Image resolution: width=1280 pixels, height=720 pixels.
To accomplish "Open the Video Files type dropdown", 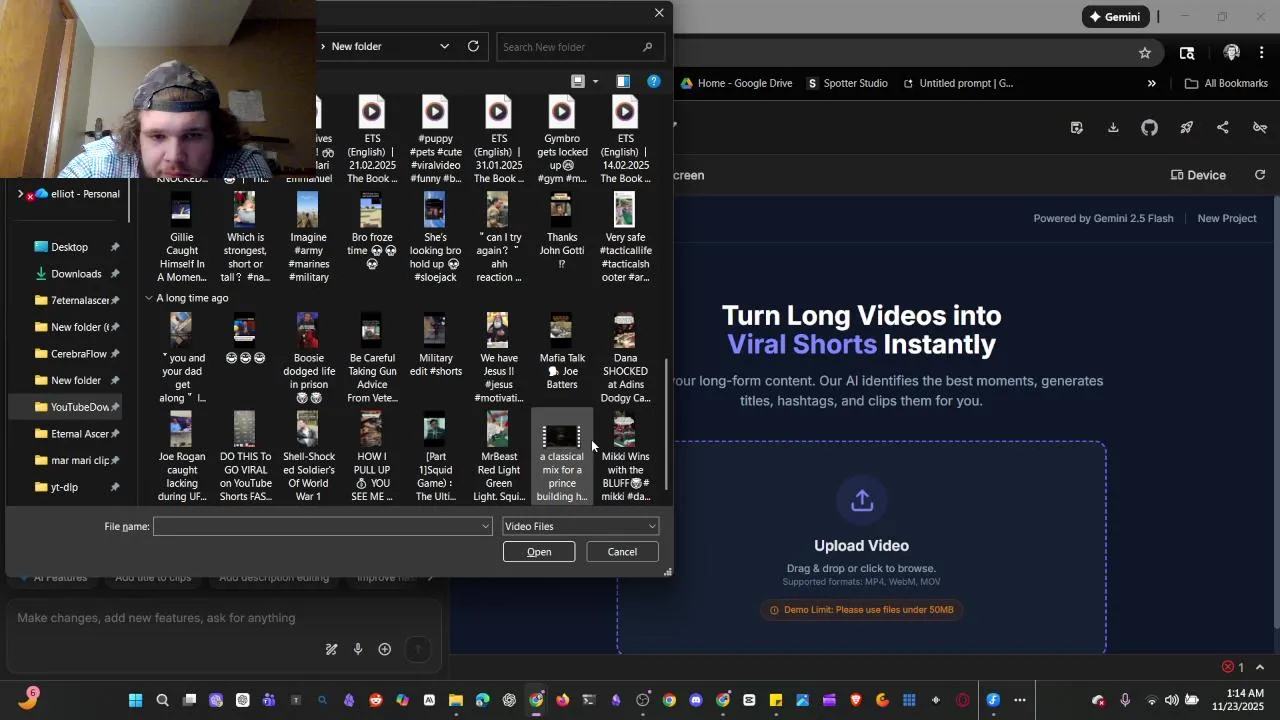I will click(580, 526).
